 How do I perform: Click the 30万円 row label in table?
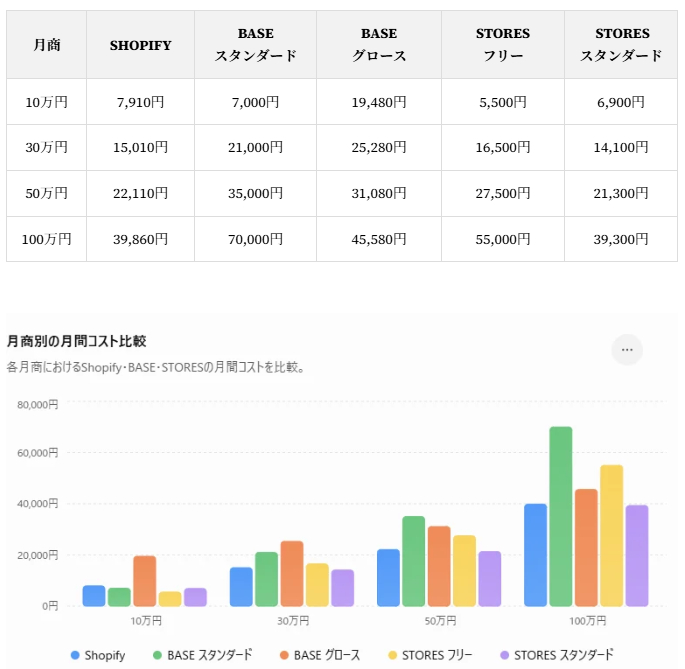tap(46, 147)
